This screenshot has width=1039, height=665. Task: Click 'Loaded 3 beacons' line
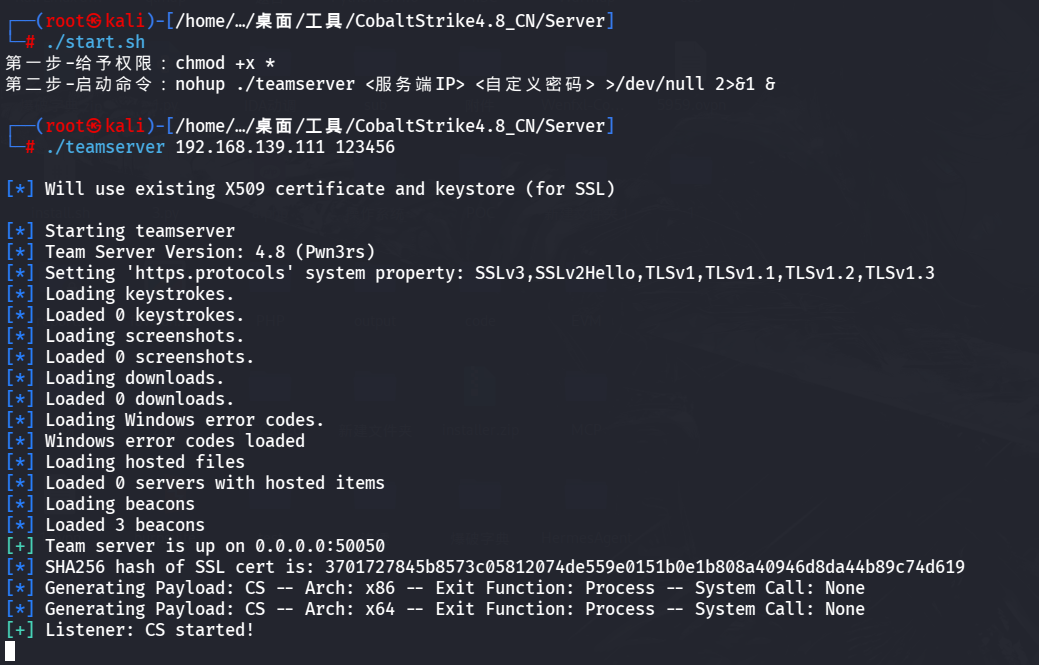tap(125, 525)
